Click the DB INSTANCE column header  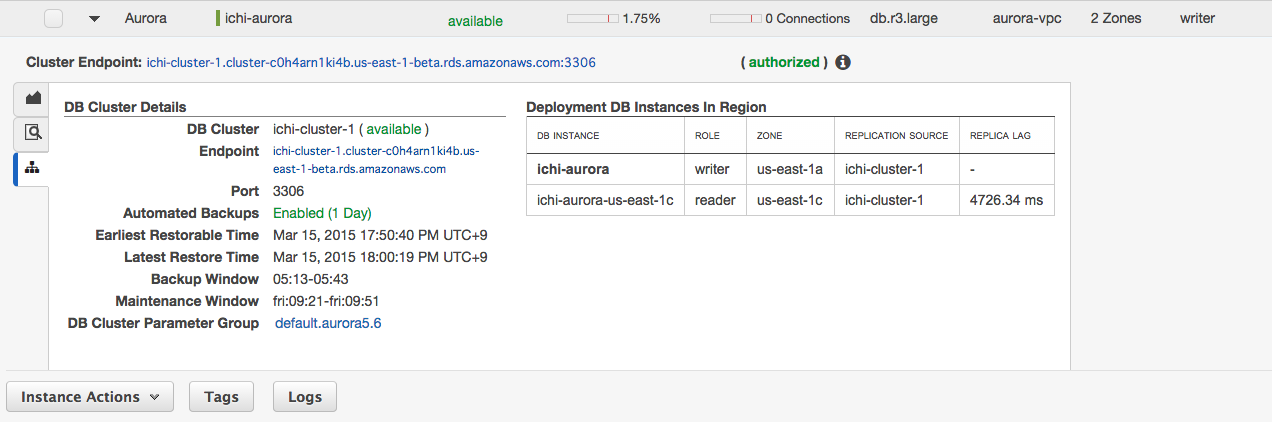[568, 135]
